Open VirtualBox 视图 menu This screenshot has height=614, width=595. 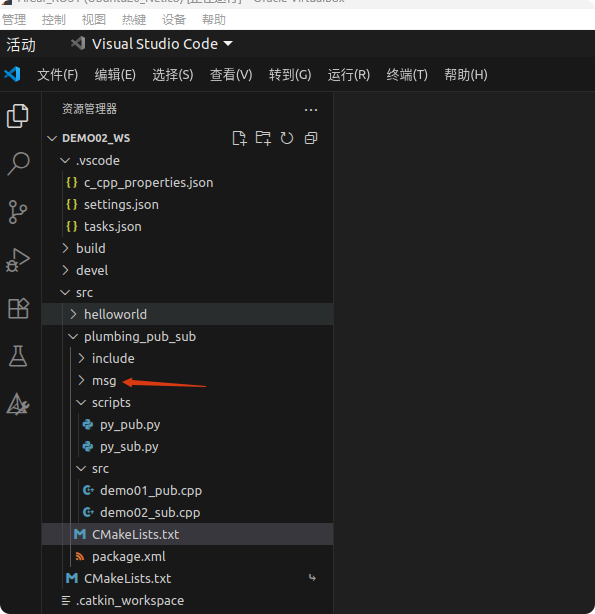pos(94,20)
